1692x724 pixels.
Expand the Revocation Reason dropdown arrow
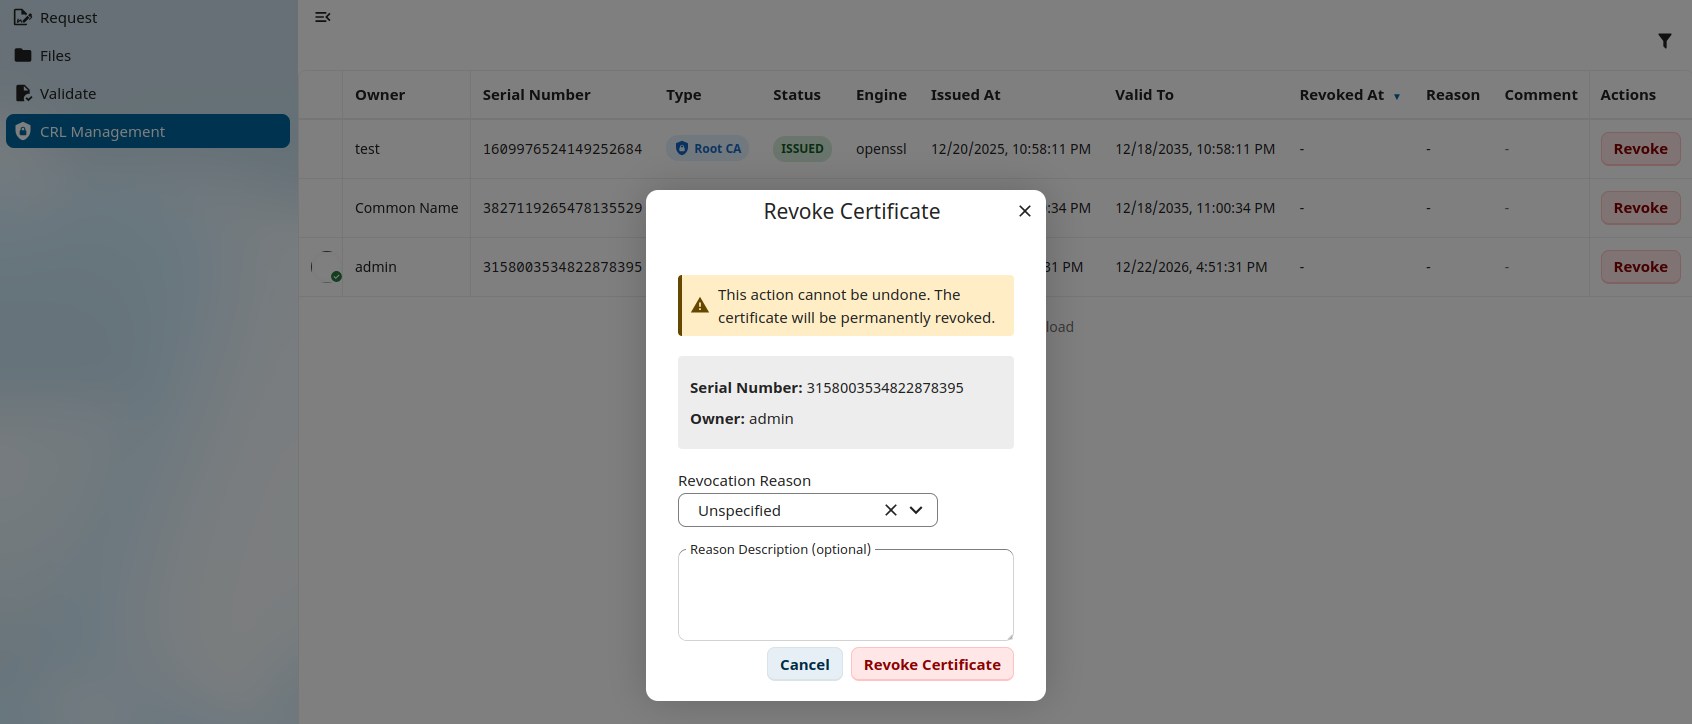(x=916, y=510)
